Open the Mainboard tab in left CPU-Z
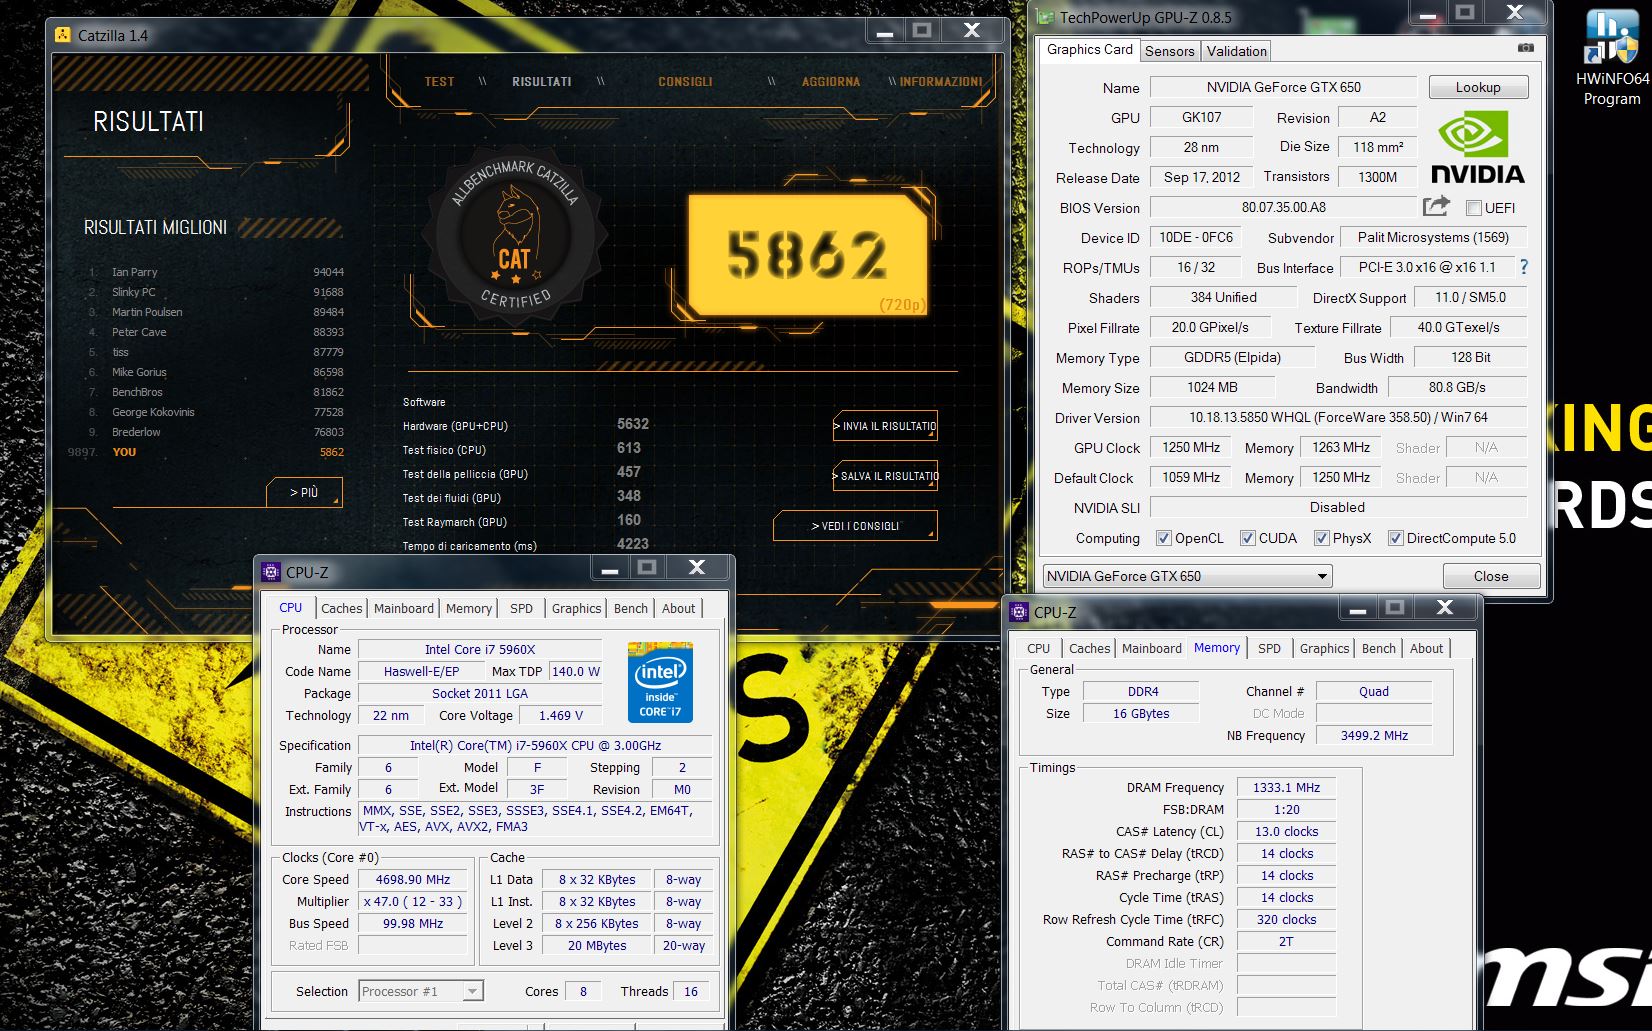The image size is (1652, 1031). [x=404, y=608]
